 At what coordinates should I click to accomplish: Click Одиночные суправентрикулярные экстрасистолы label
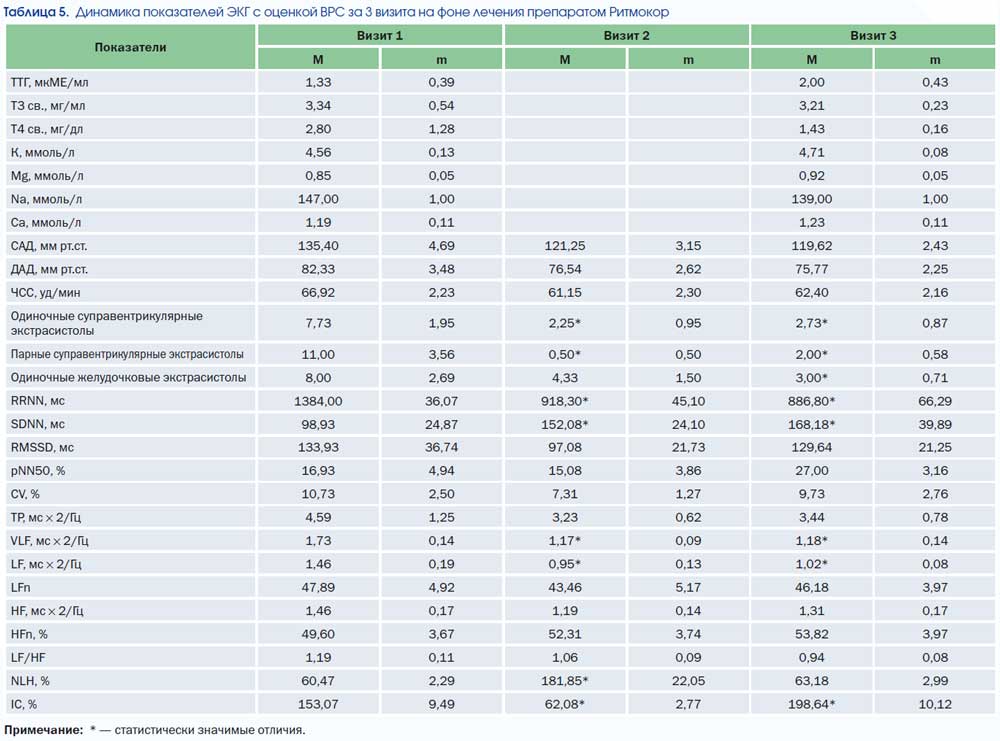coord(107,323)
